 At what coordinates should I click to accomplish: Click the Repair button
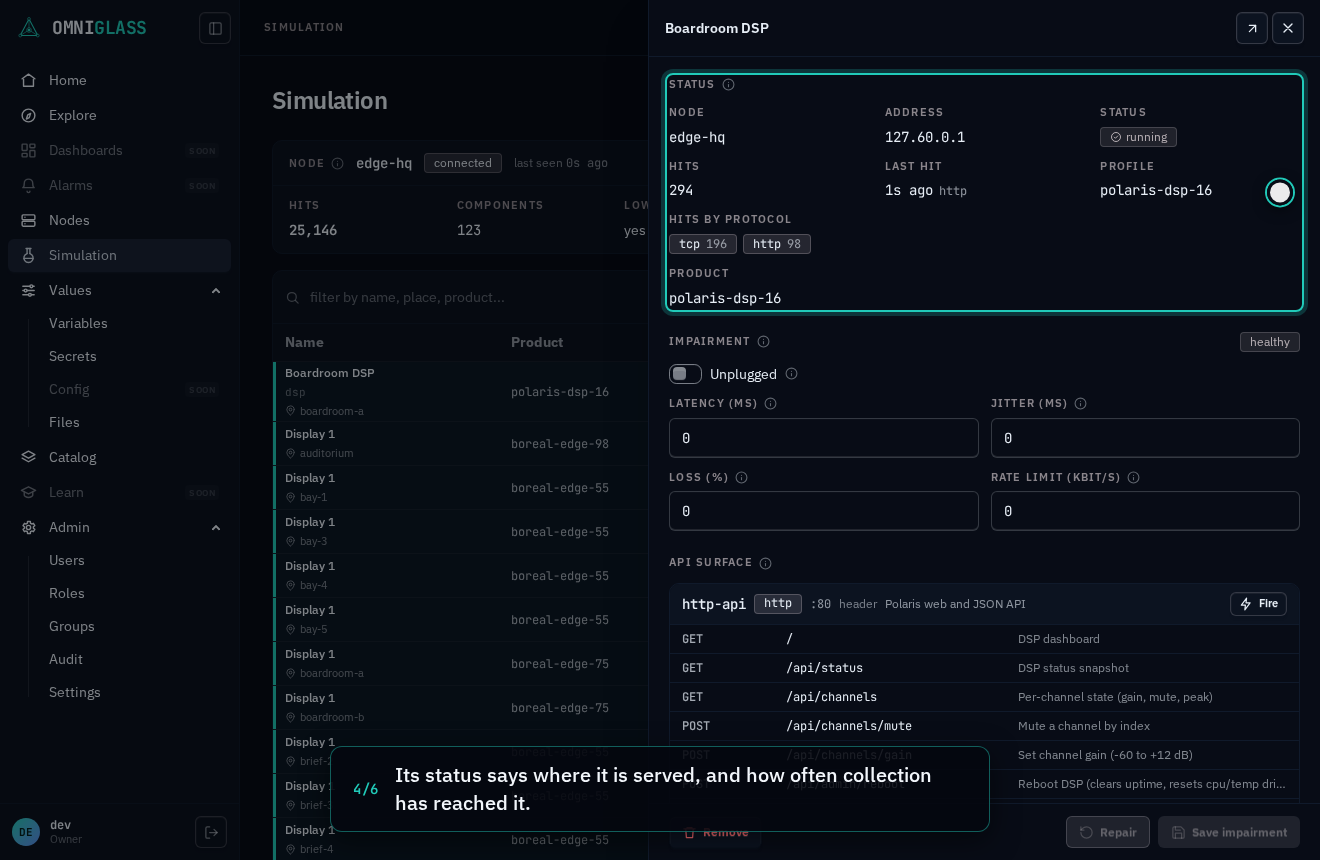click(x=1108, y=832)
